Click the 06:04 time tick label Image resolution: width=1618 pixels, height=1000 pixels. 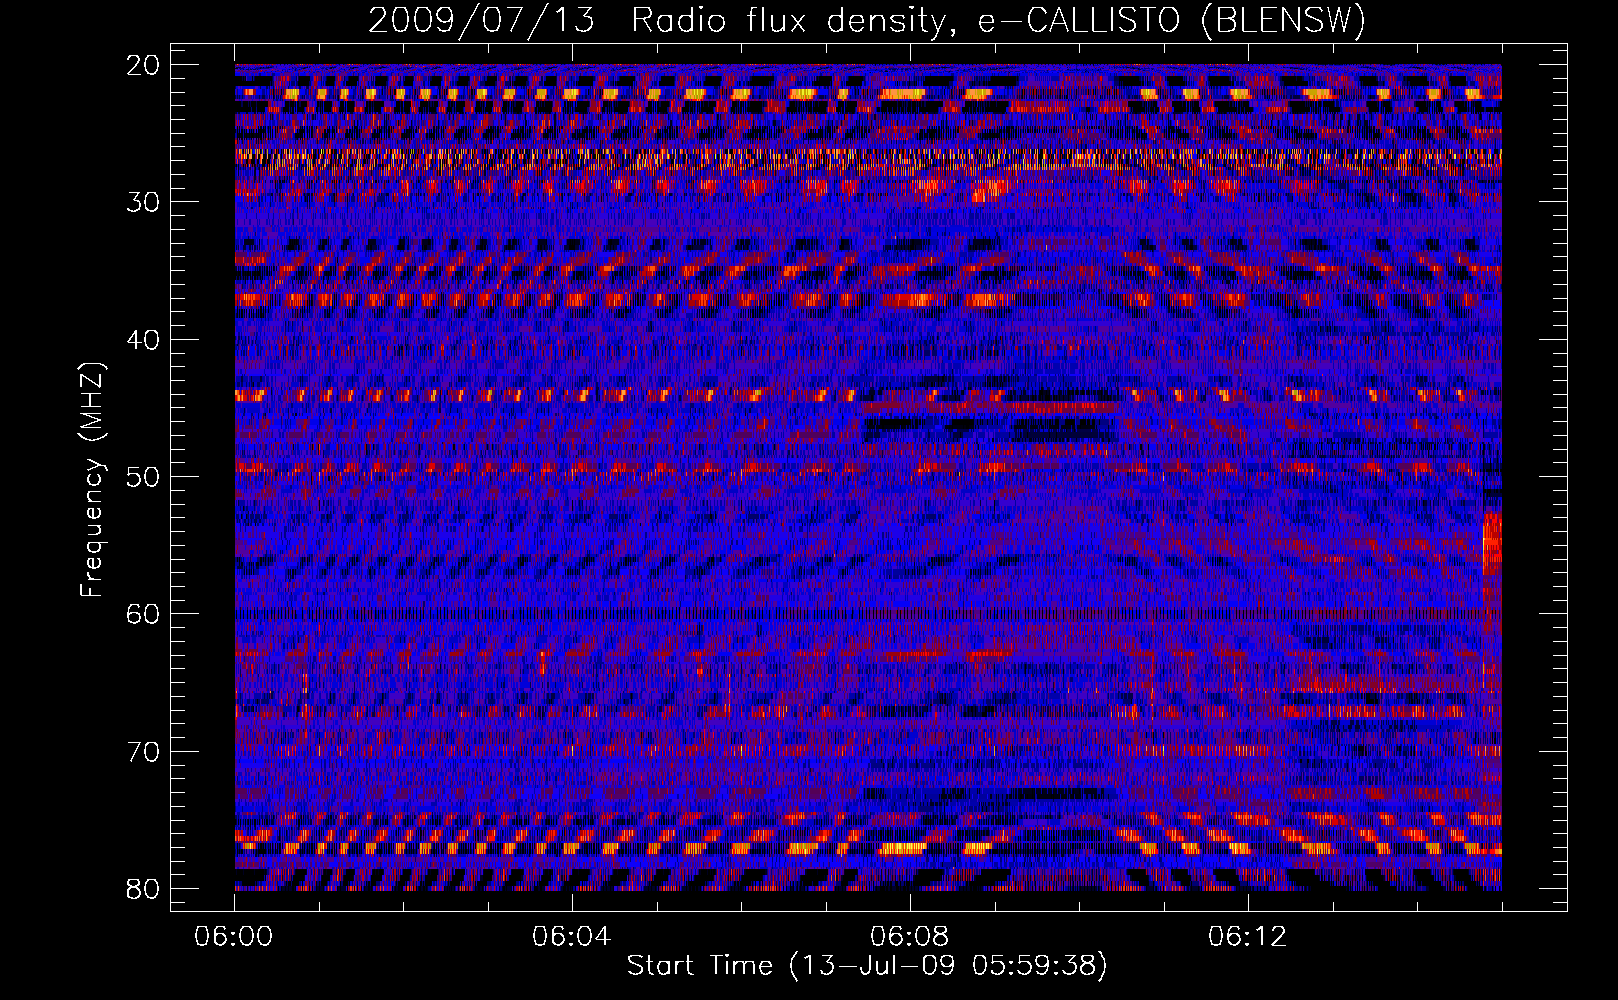pyautogui.click(x=572, y=937)
